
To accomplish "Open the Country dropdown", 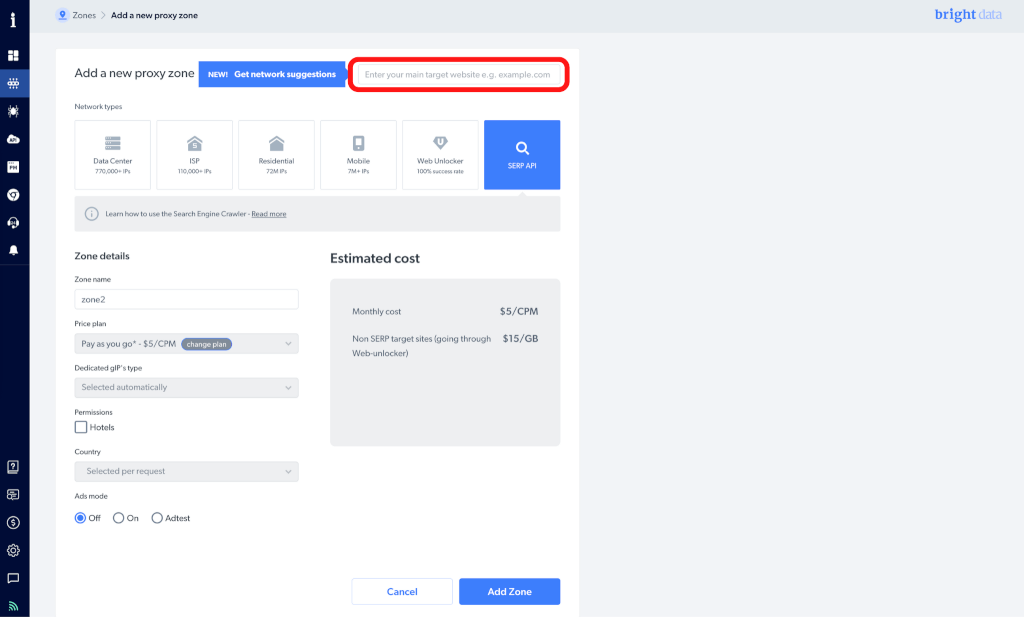I will (x=186, y=471).
